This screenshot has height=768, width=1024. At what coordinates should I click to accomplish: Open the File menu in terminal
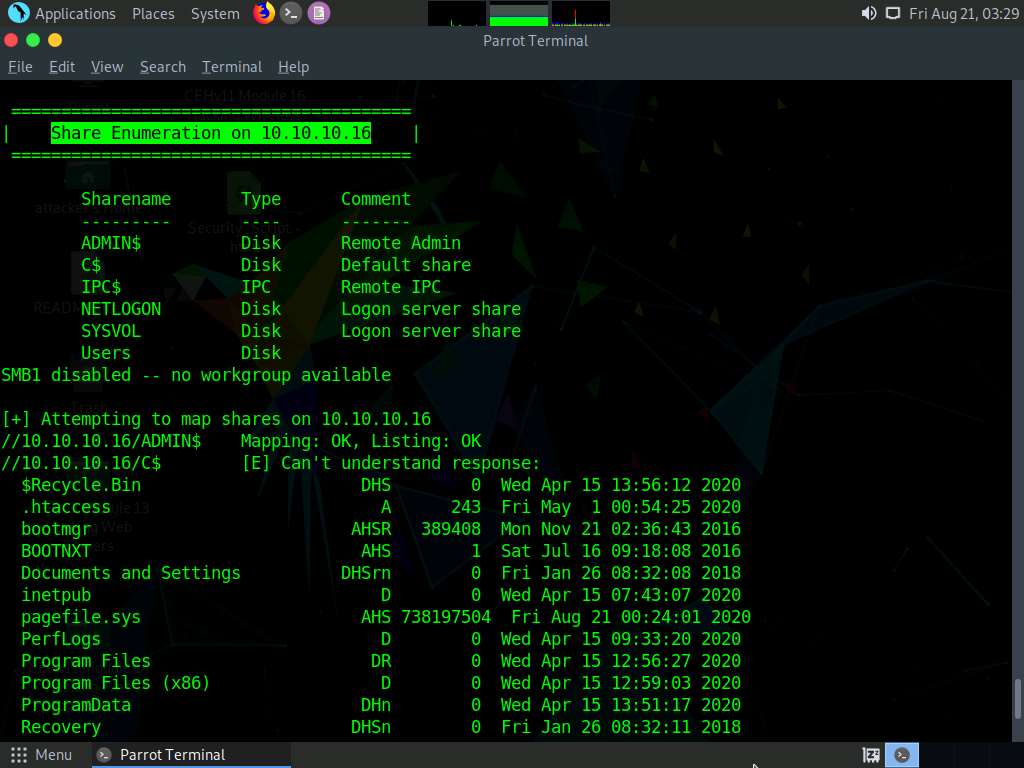(x=20, y=67)
